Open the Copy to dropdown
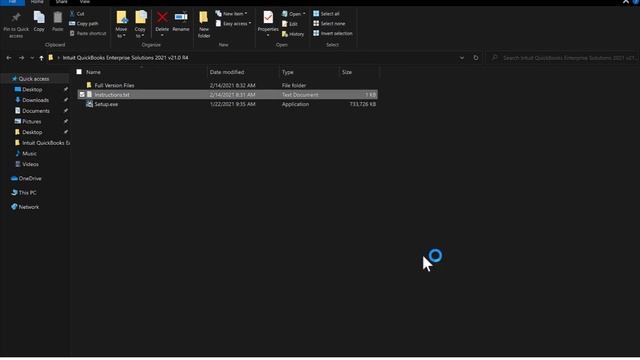Image resolution: width=640 pixels, height=360 pixels. click(x=140, y=25)
